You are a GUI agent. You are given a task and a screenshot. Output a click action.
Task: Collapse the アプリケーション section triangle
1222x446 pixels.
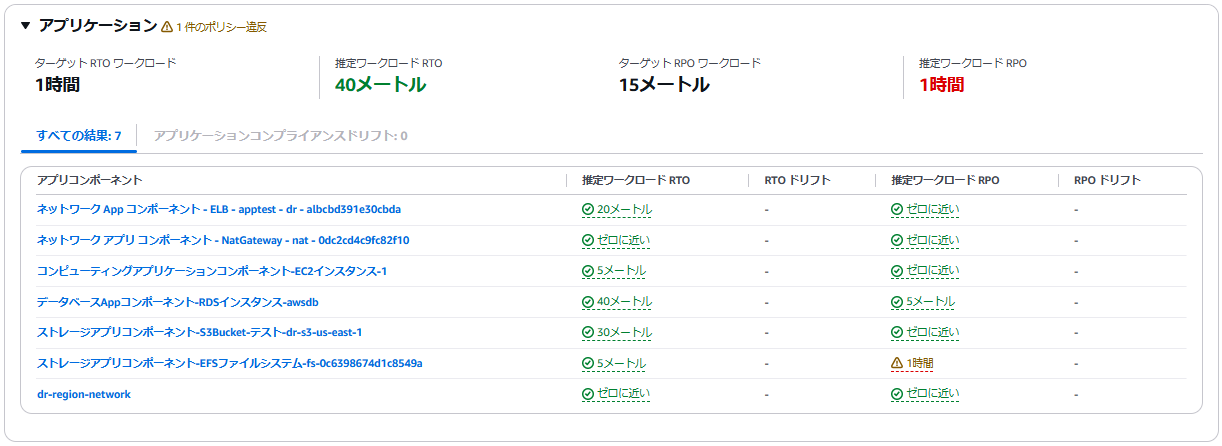(26, 26)
